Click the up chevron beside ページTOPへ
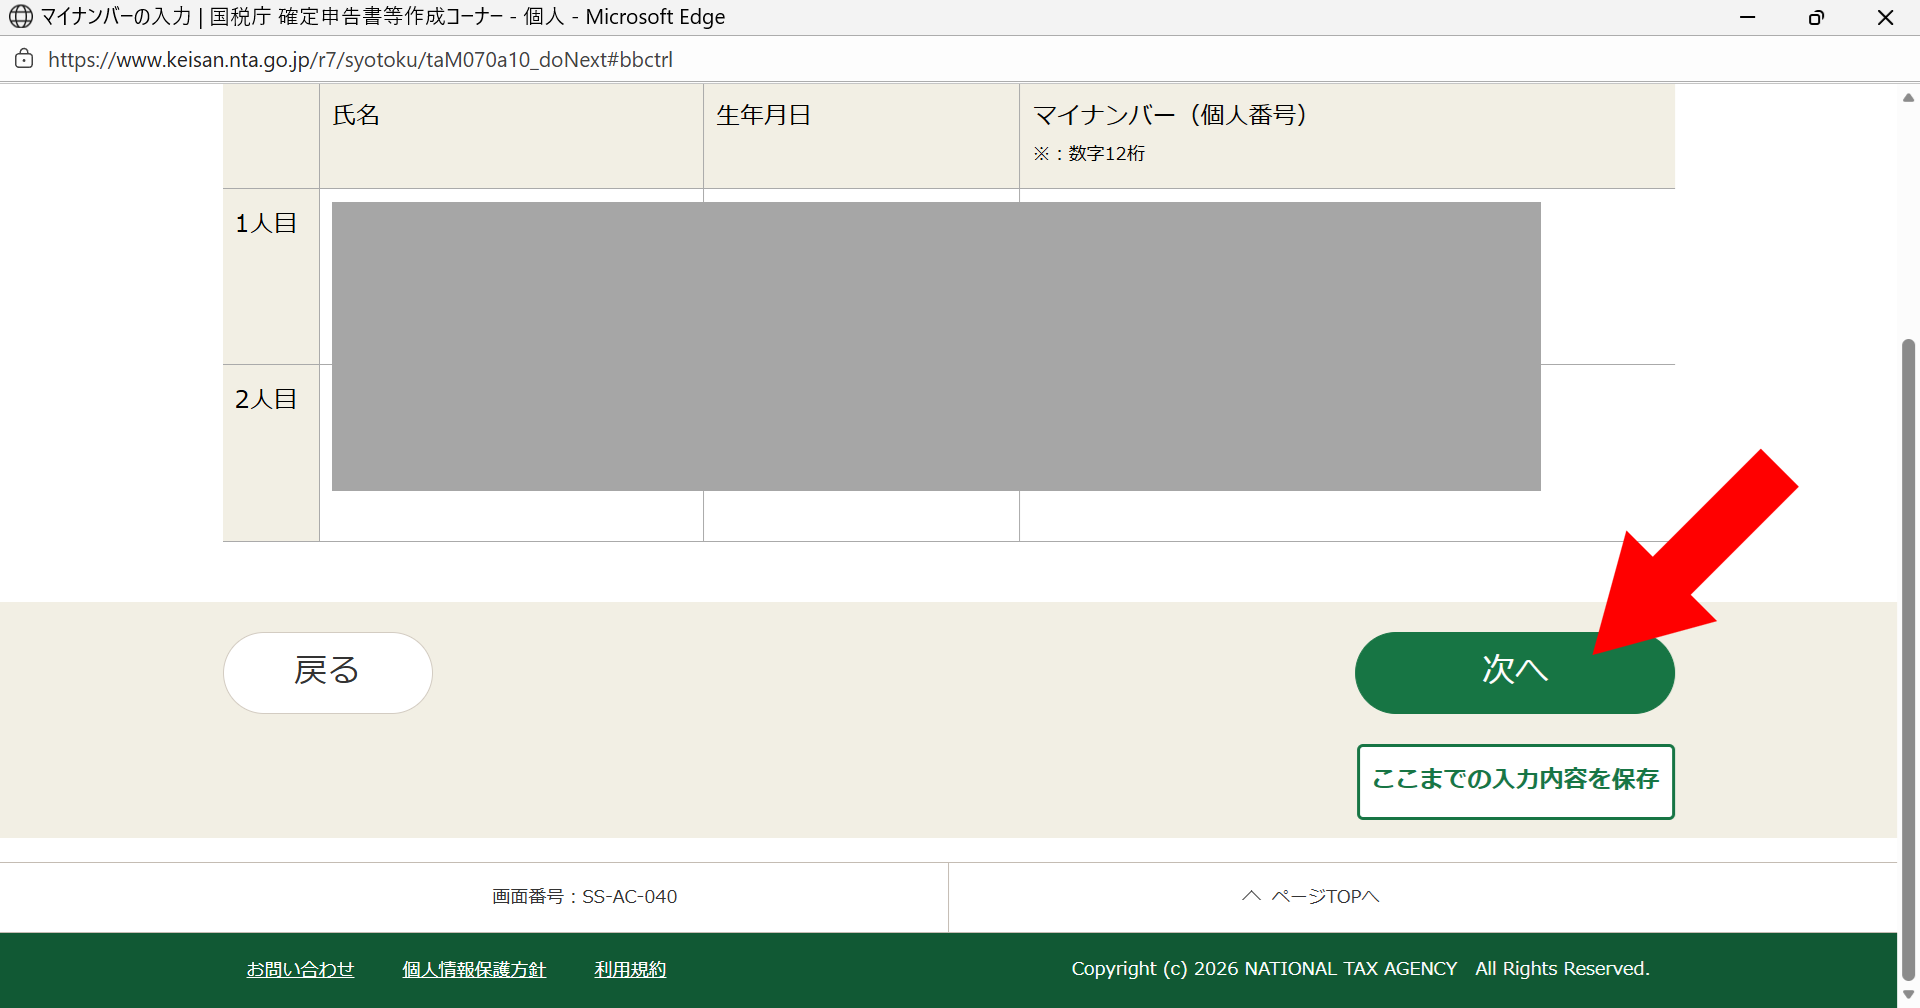1920x1008 pixels. tap(1251, 896)
